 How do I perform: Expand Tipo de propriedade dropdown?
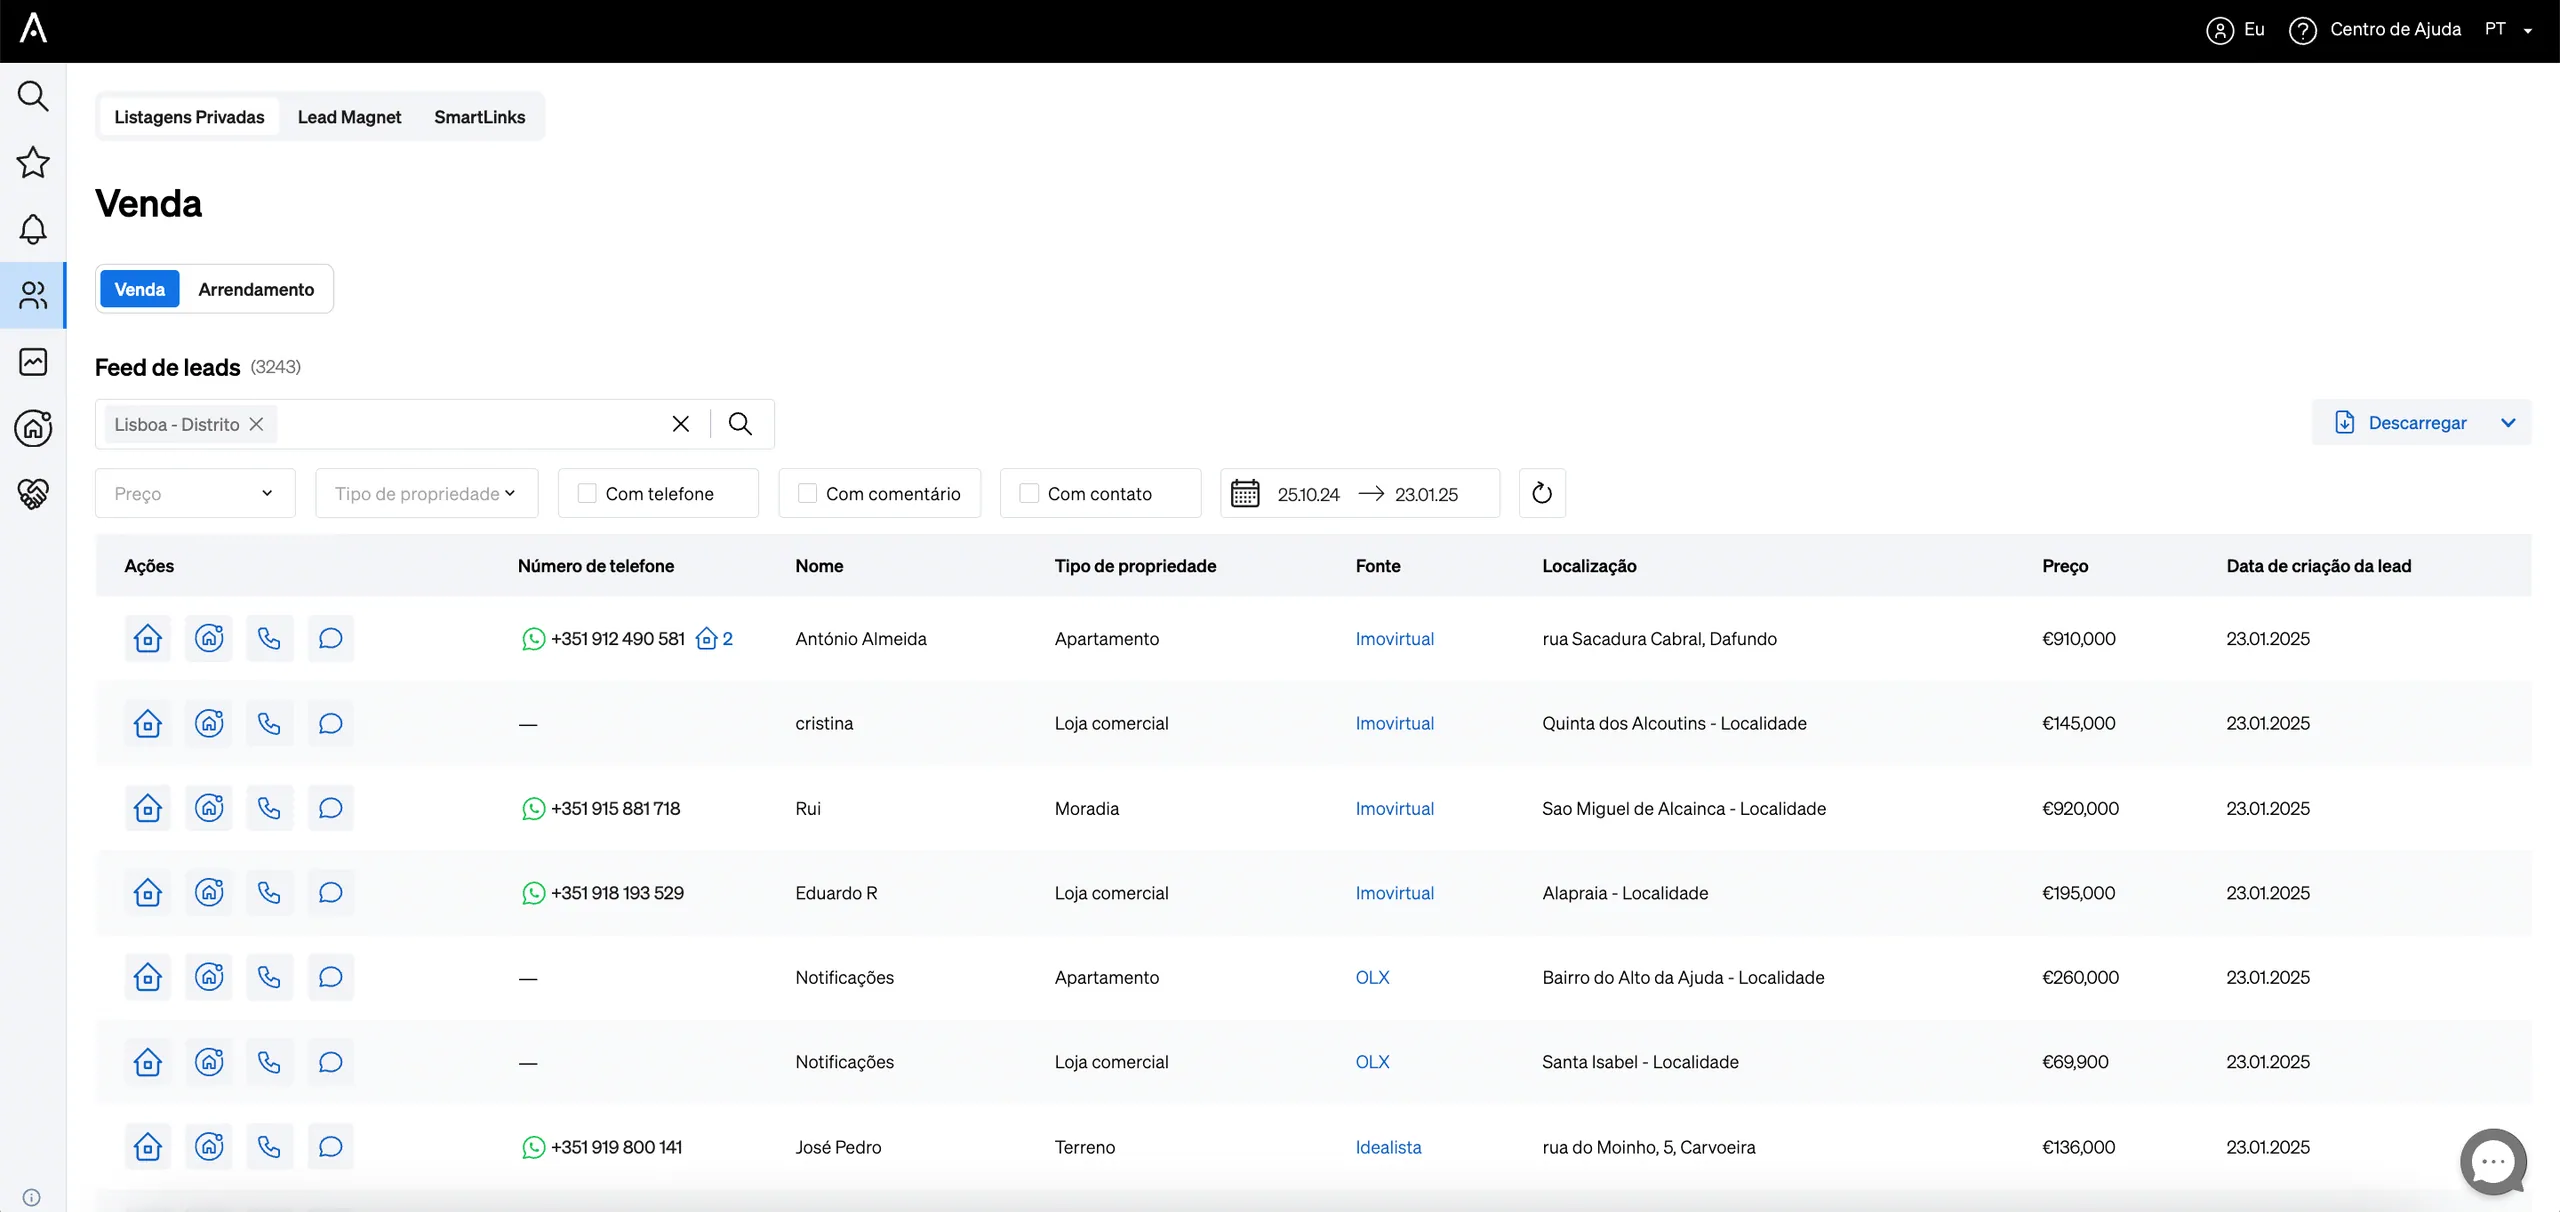[x=427, y=493]
